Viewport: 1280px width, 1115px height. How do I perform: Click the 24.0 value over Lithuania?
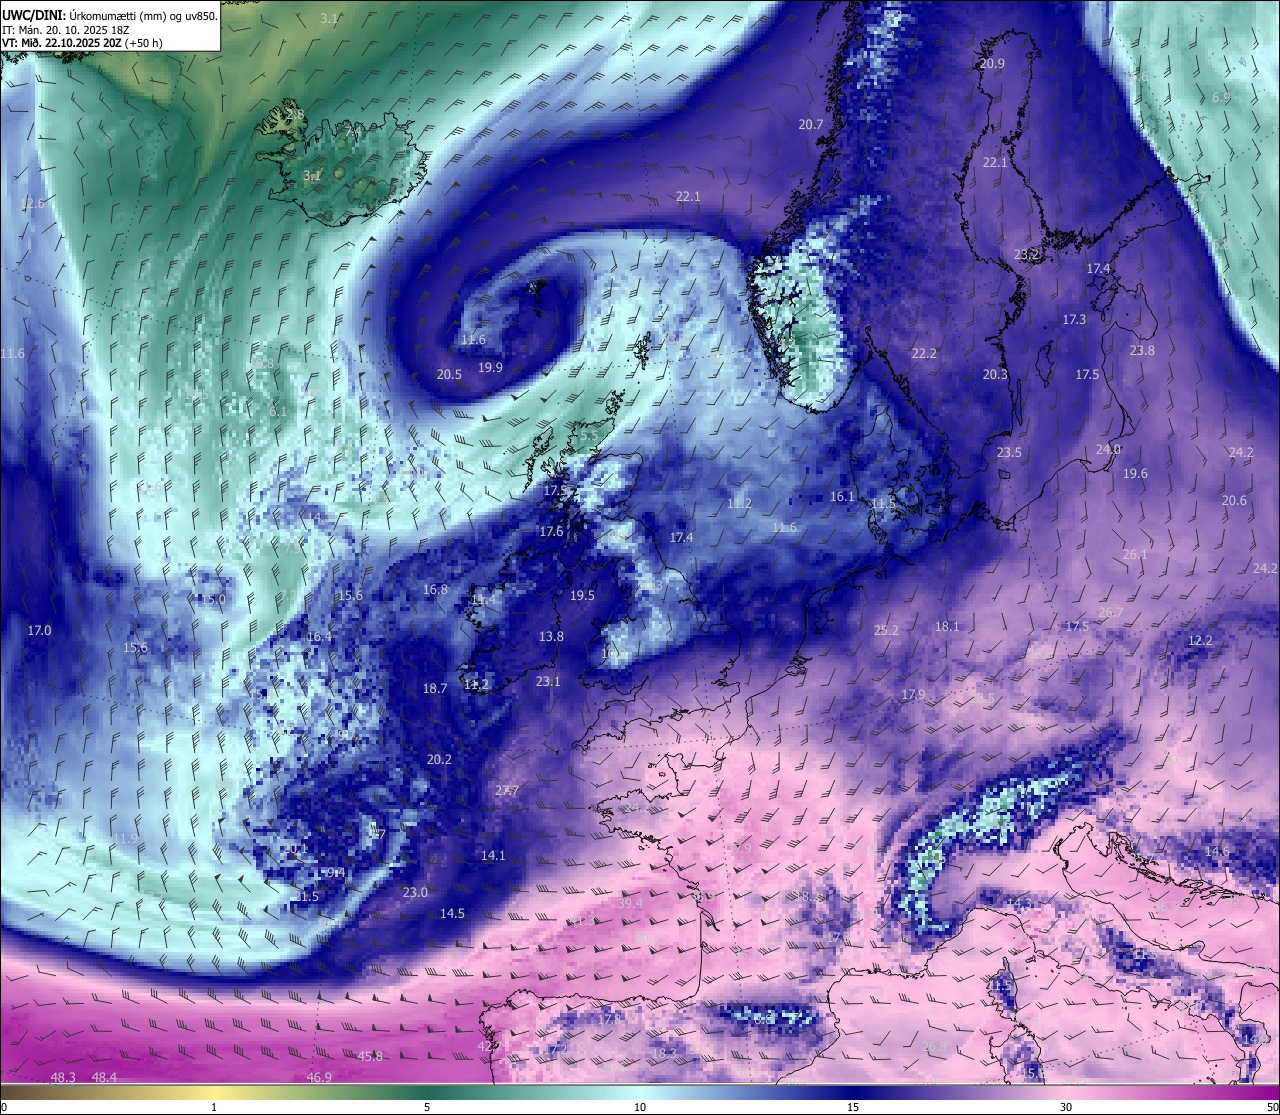pyautogui.click(x=1108, y=449)
